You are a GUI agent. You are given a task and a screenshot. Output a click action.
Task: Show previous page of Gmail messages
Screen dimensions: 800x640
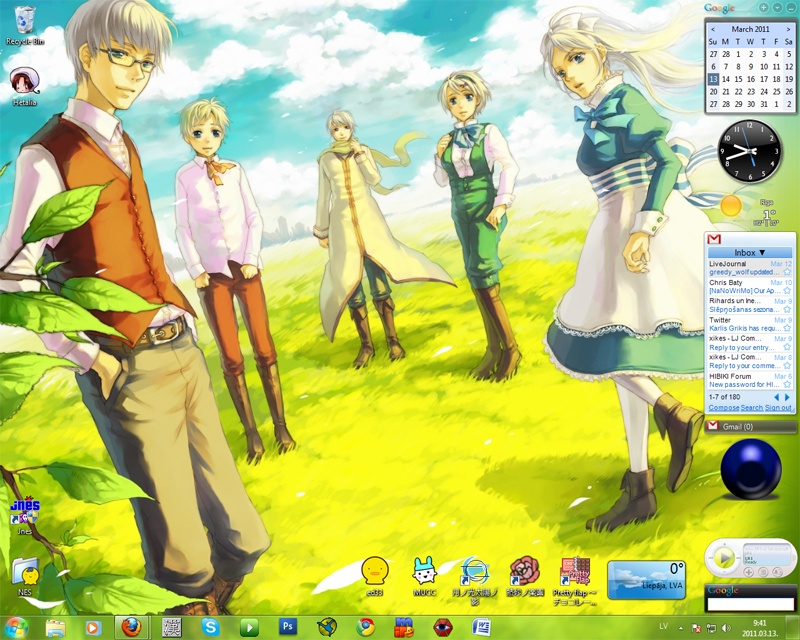pos(777,397)
